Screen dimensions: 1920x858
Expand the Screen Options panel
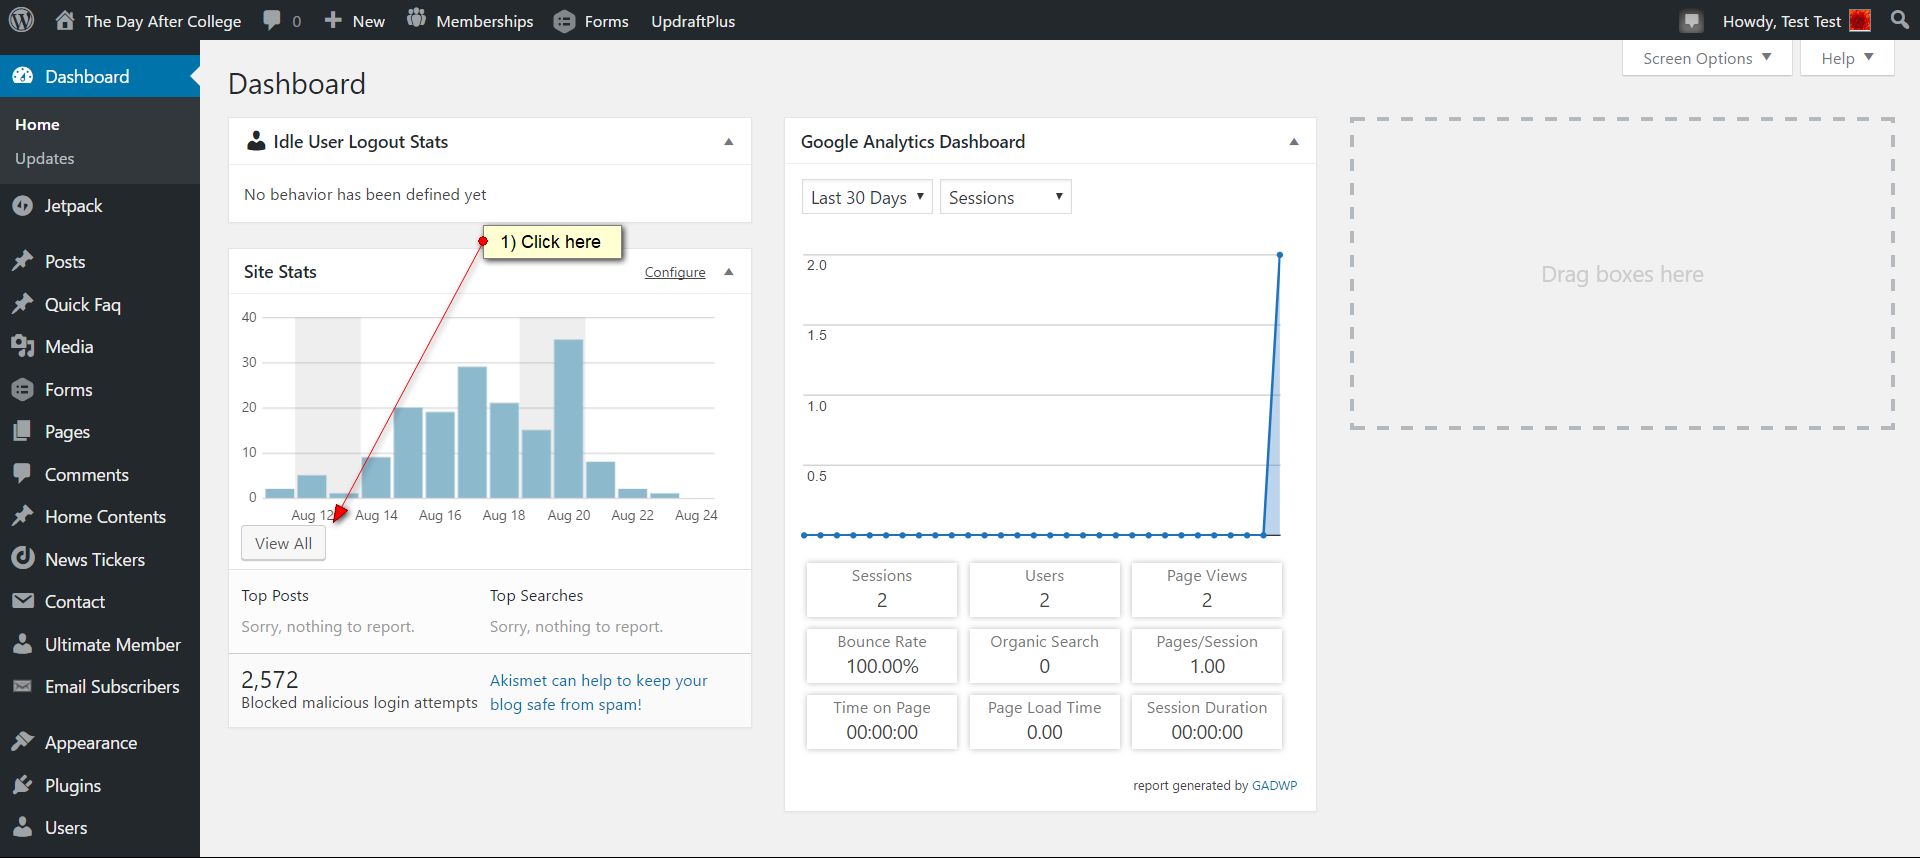pyautogui.click(x=1706, y=58)
